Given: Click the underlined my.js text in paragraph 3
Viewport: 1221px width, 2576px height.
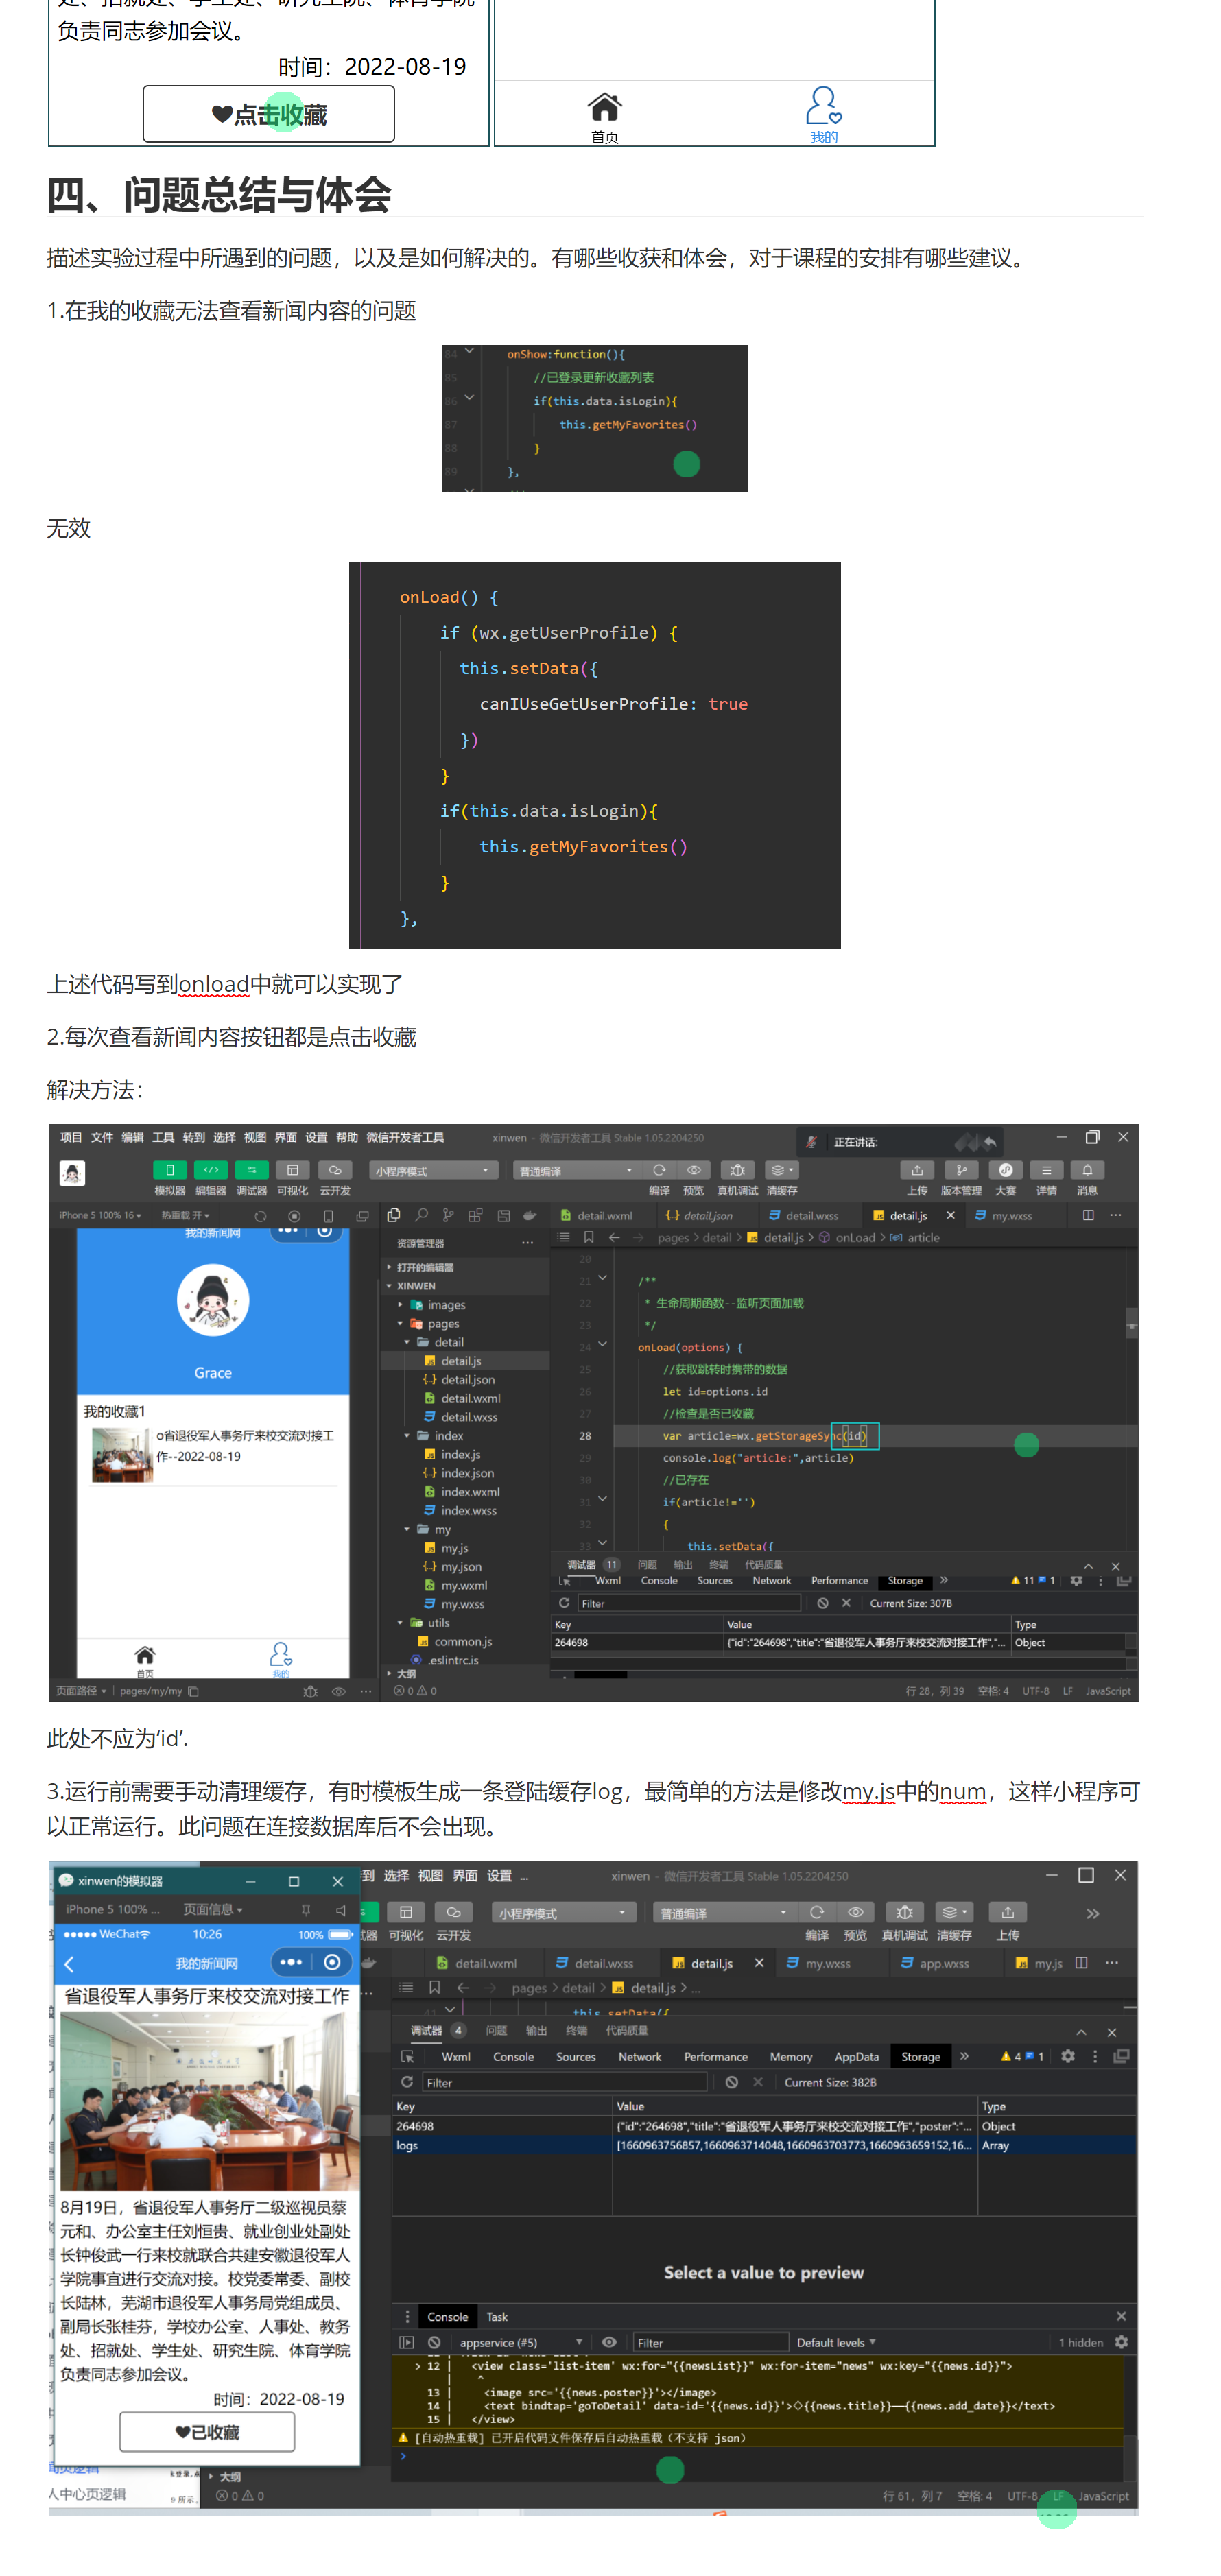Looking at the screenshot, I should click(868, 1791).
